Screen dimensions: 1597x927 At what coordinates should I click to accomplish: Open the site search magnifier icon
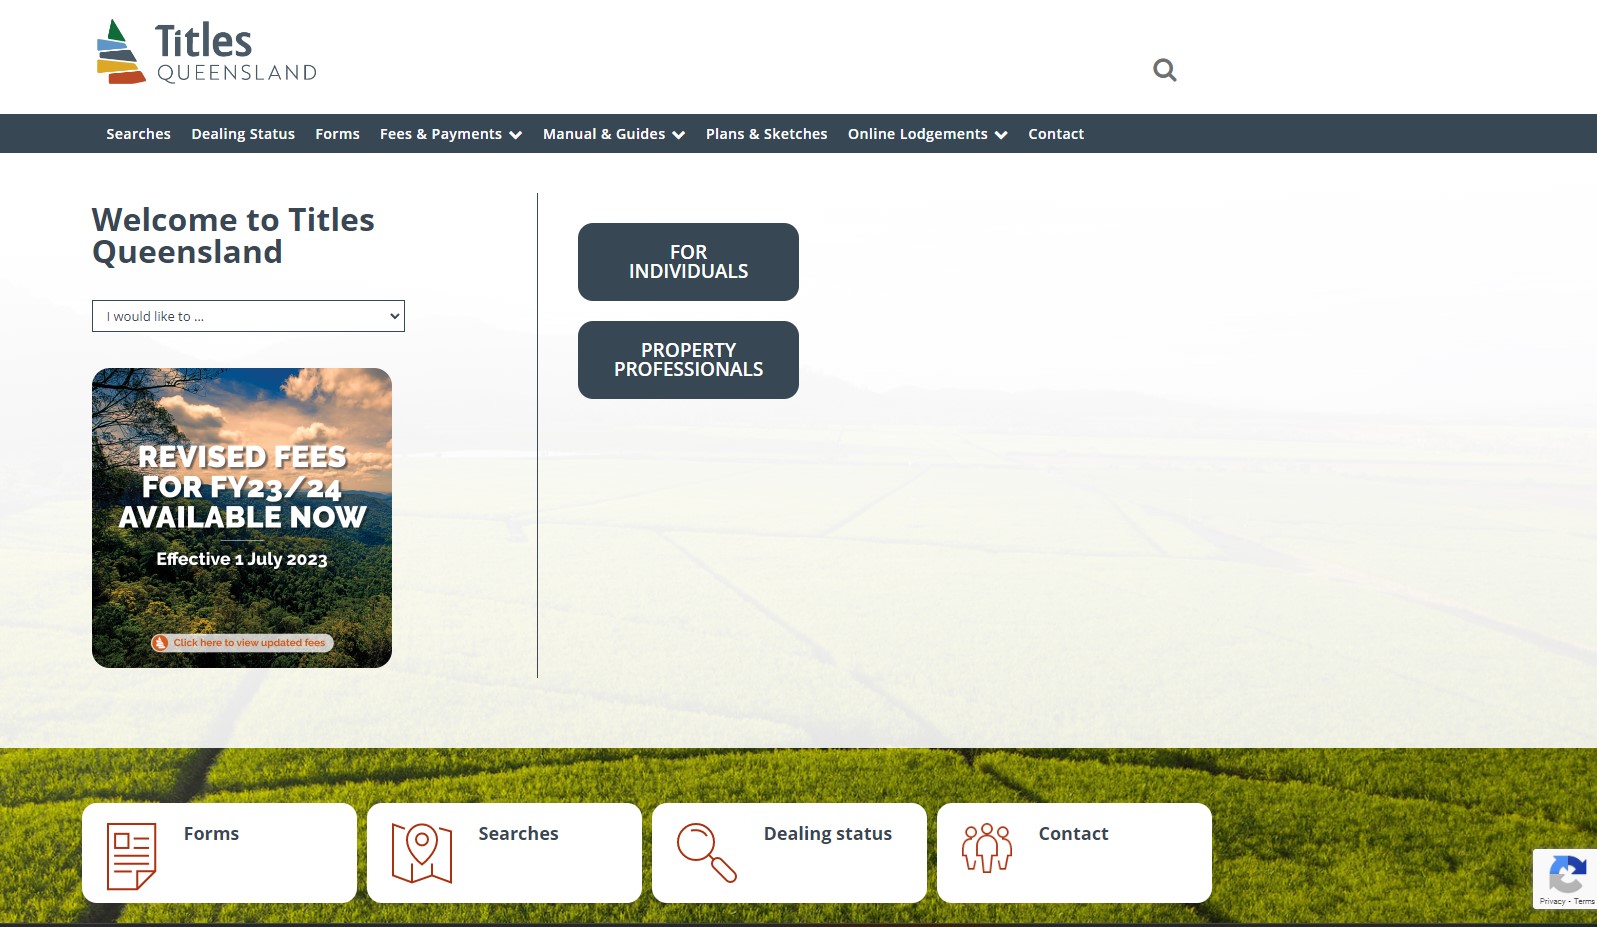[x=1164, y=70]
